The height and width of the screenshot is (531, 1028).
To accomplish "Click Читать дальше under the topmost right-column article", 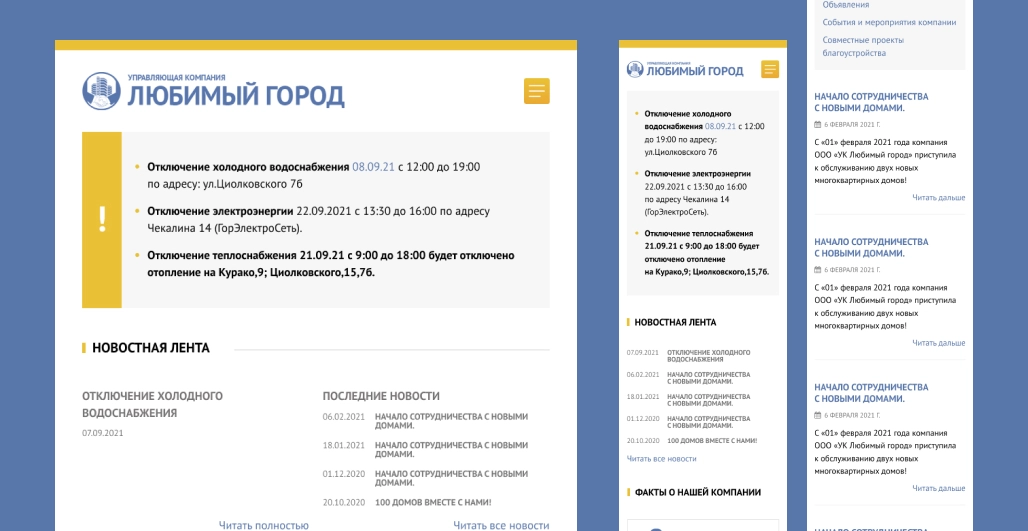I will (x=938, y=197).
